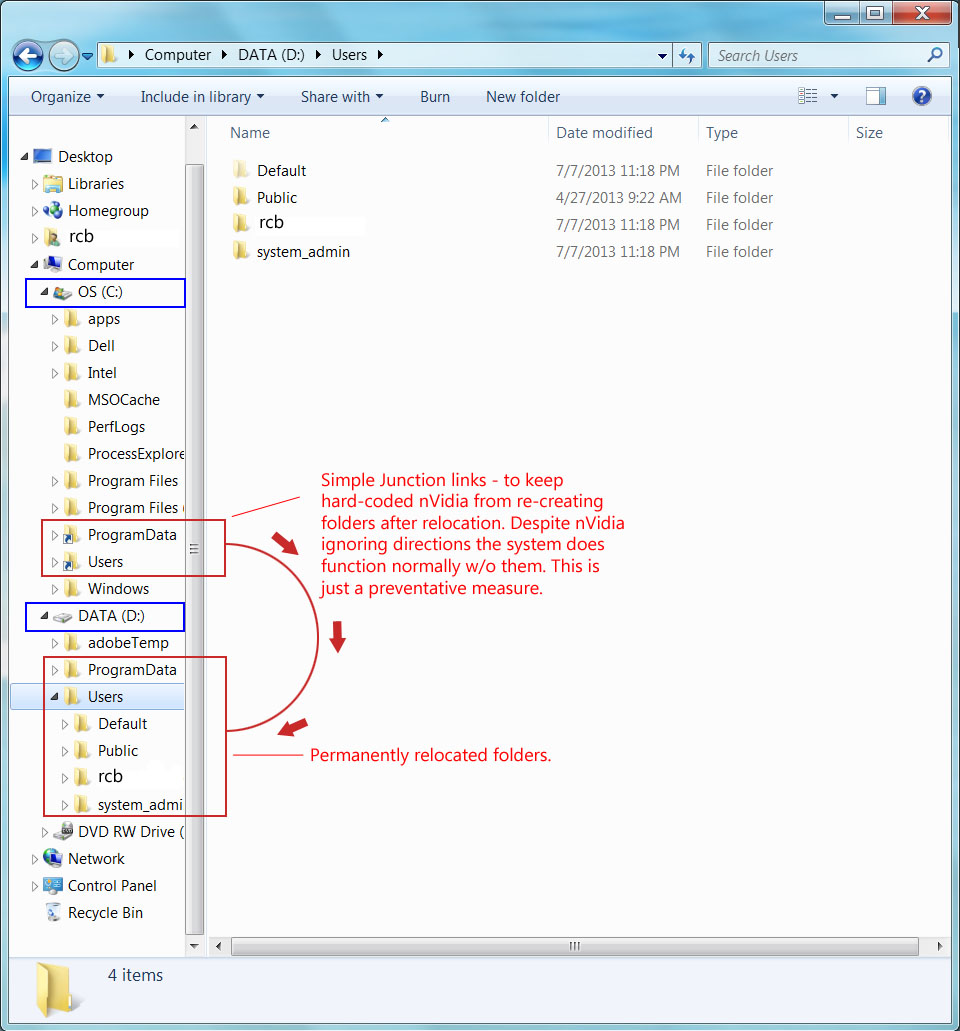Open the More view options dropdown arrow
The width and height of the screenshot is (960, 1031).
pos(834,96)
